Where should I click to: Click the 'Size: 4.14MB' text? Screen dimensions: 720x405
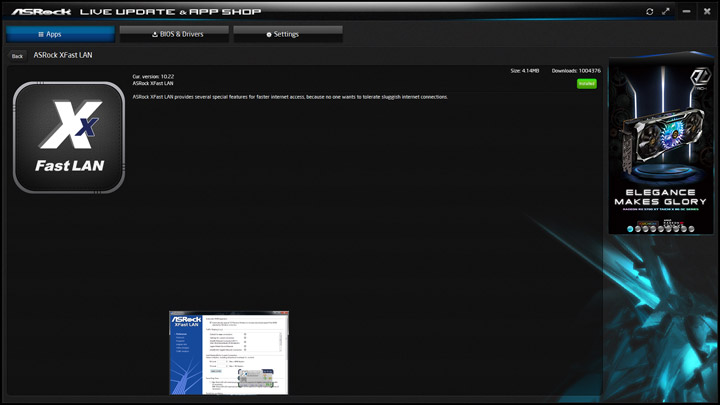click(525, 71)
